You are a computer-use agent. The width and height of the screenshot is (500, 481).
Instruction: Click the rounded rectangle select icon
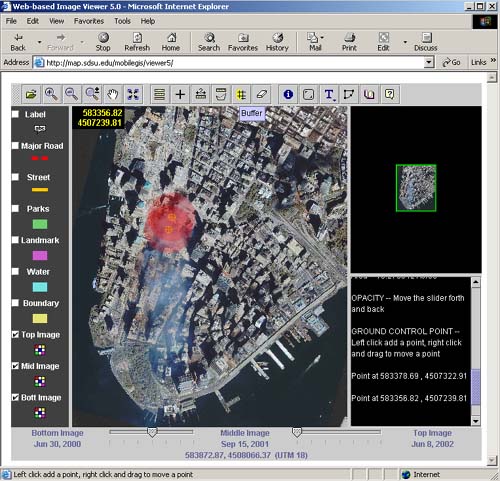pyautogui.click(x=308, y=94)
